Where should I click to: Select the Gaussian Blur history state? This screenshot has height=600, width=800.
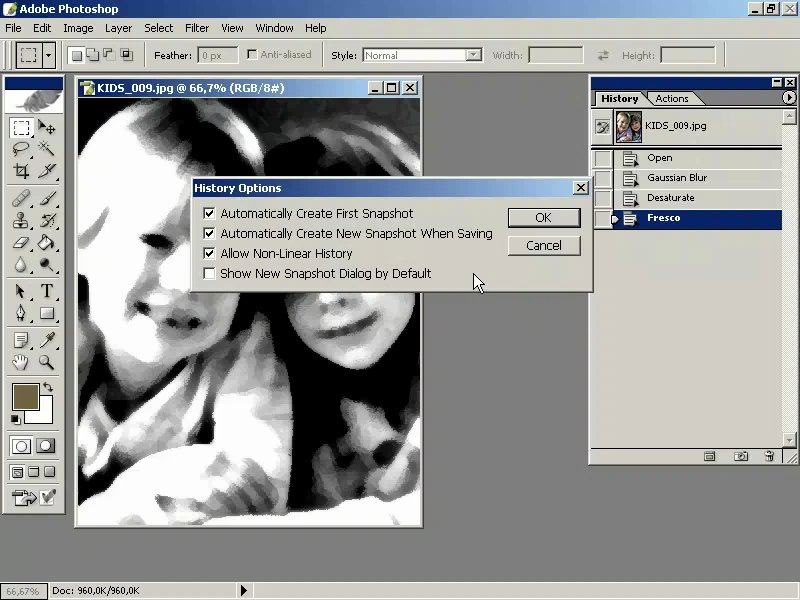point(697,178)
